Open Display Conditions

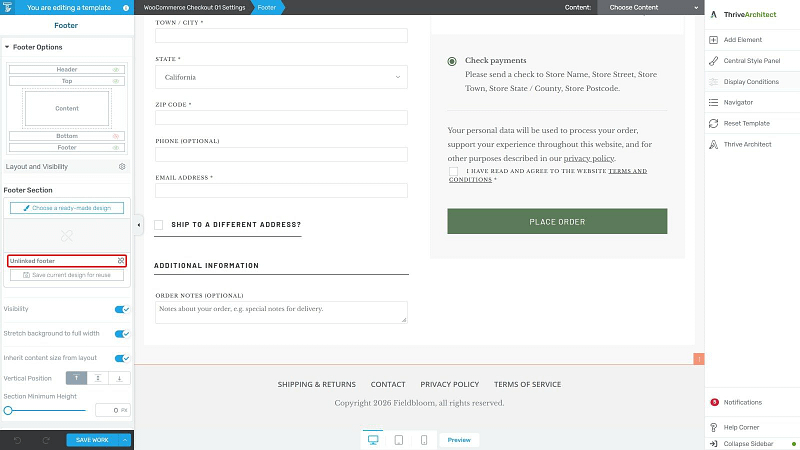click(752, 82)
